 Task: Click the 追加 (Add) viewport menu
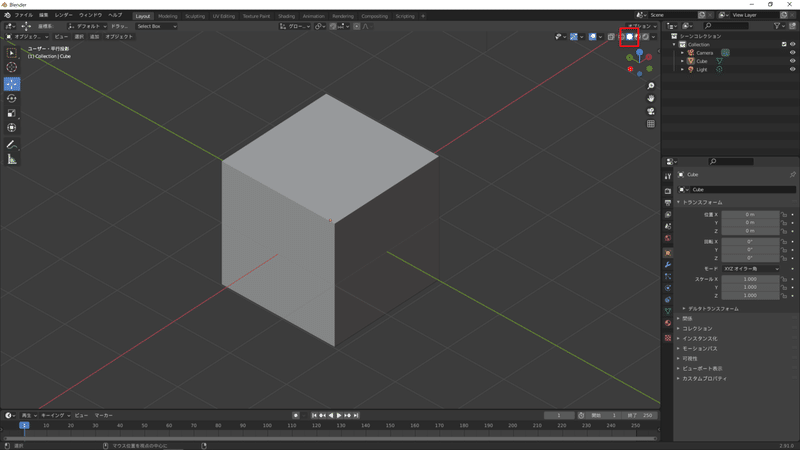click(x=94, y=37)
